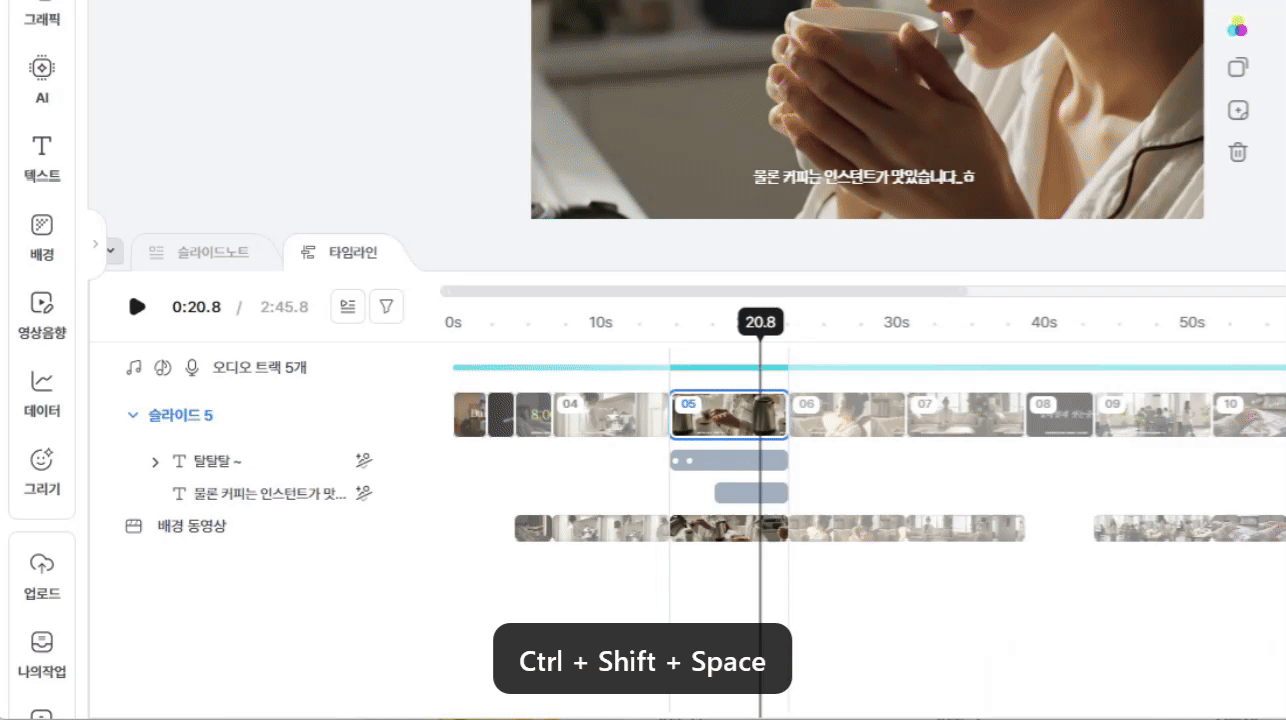Toggle animation effect for 물론 커피는 text
The image size is (1286, 720).
(364, 493)
